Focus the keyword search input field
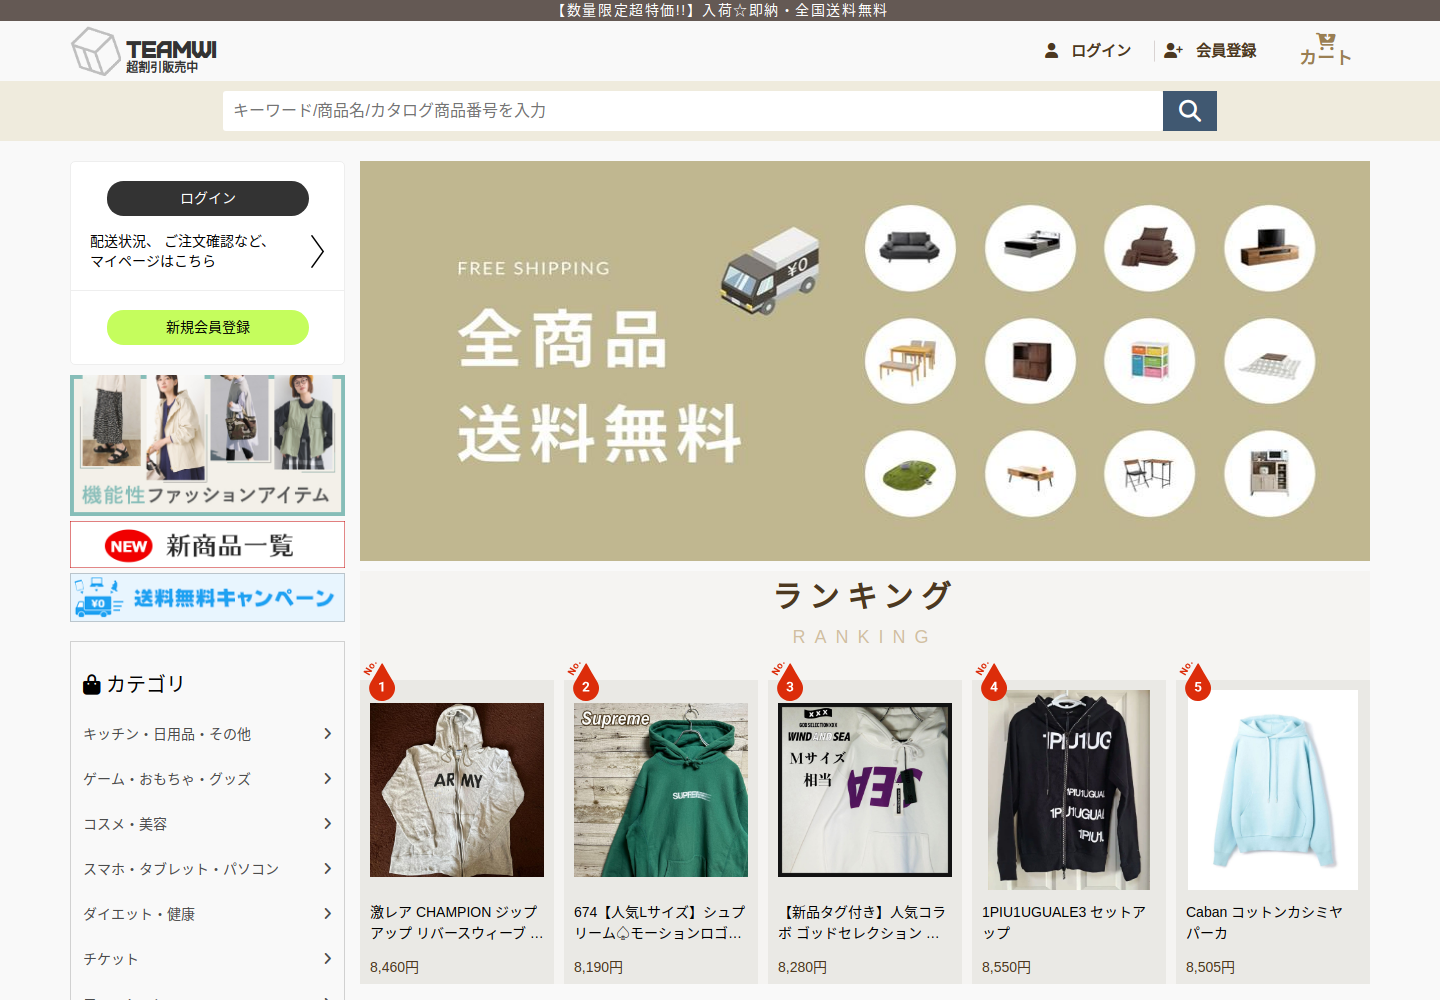1440x1000 pixels. pyautogui.click(x=693, y=111)
